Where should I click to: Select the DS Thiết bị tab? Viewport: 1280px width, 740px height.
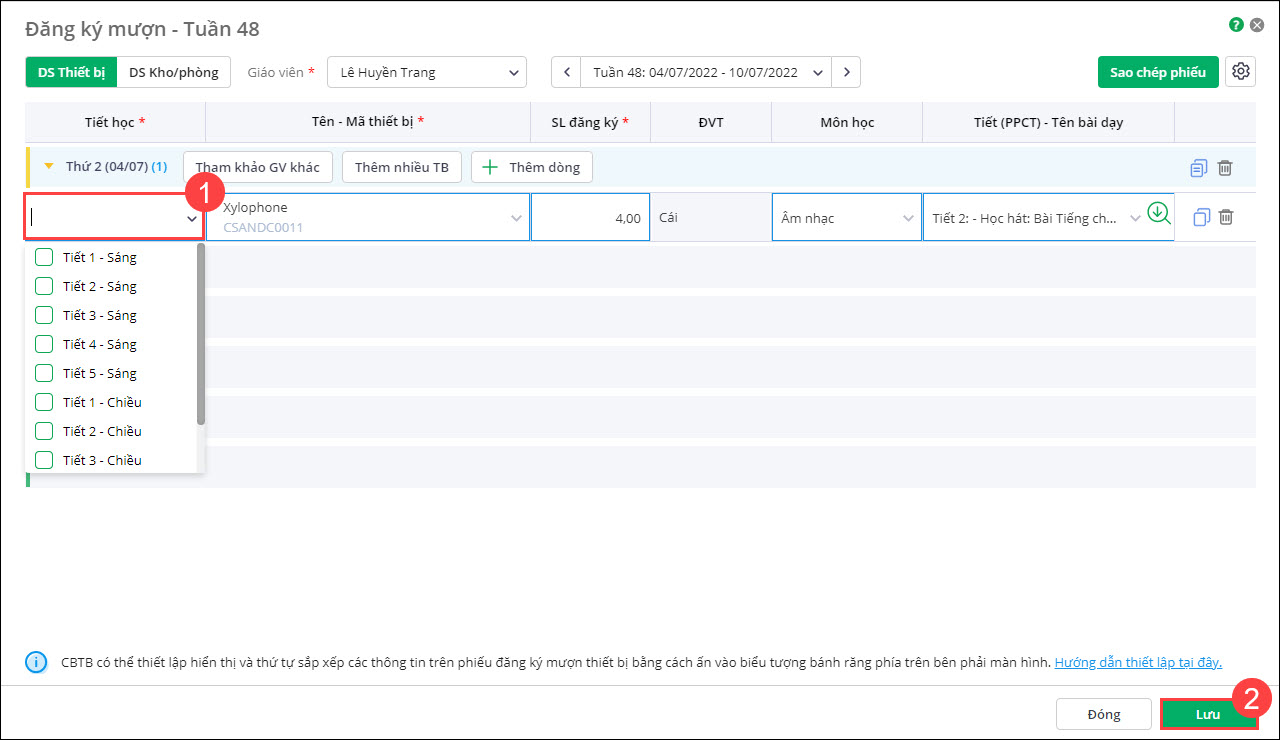tap(71, 72)
